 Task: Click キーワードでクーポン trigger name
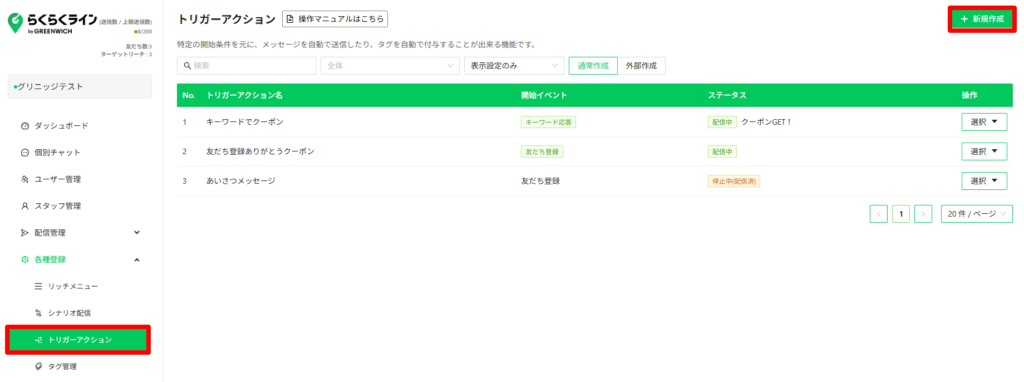(244, 121)
